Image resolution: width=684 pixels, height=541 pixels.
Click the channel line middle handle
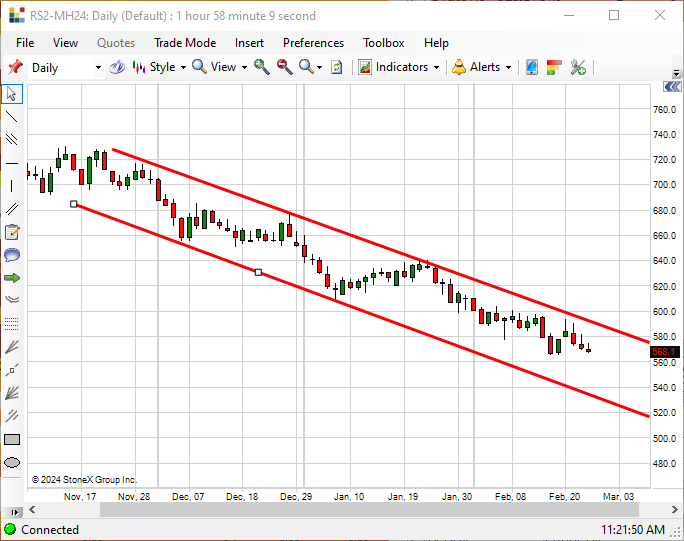(x=258, y=272)
